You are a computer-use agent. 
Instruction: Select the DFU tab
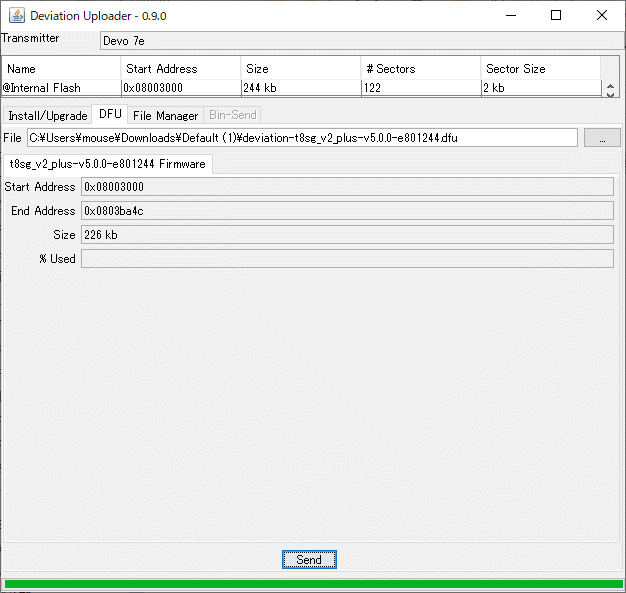point(110,114)
